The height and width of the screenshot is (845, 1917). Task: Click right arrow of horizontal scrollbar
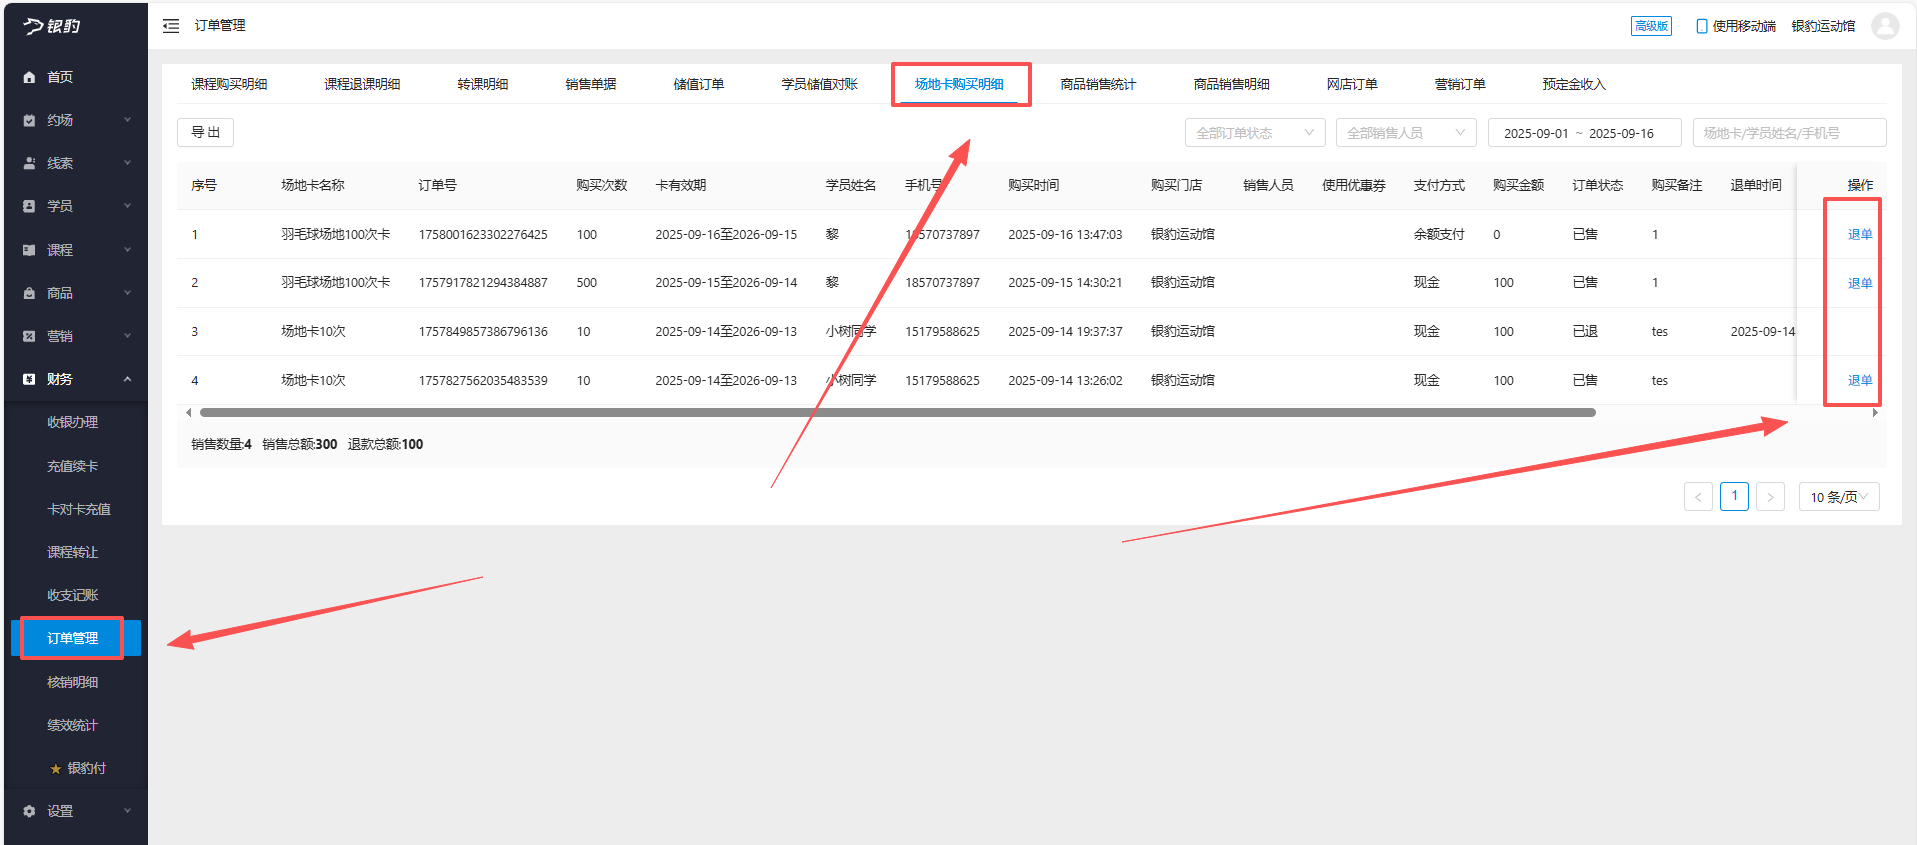(1875, 412)
